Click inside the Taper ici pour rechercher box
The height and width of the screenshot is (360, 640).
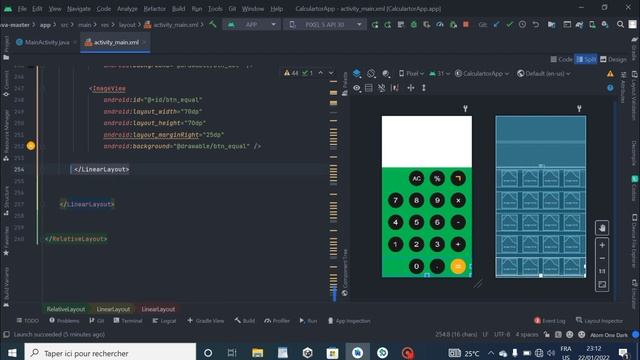(110, 353)
